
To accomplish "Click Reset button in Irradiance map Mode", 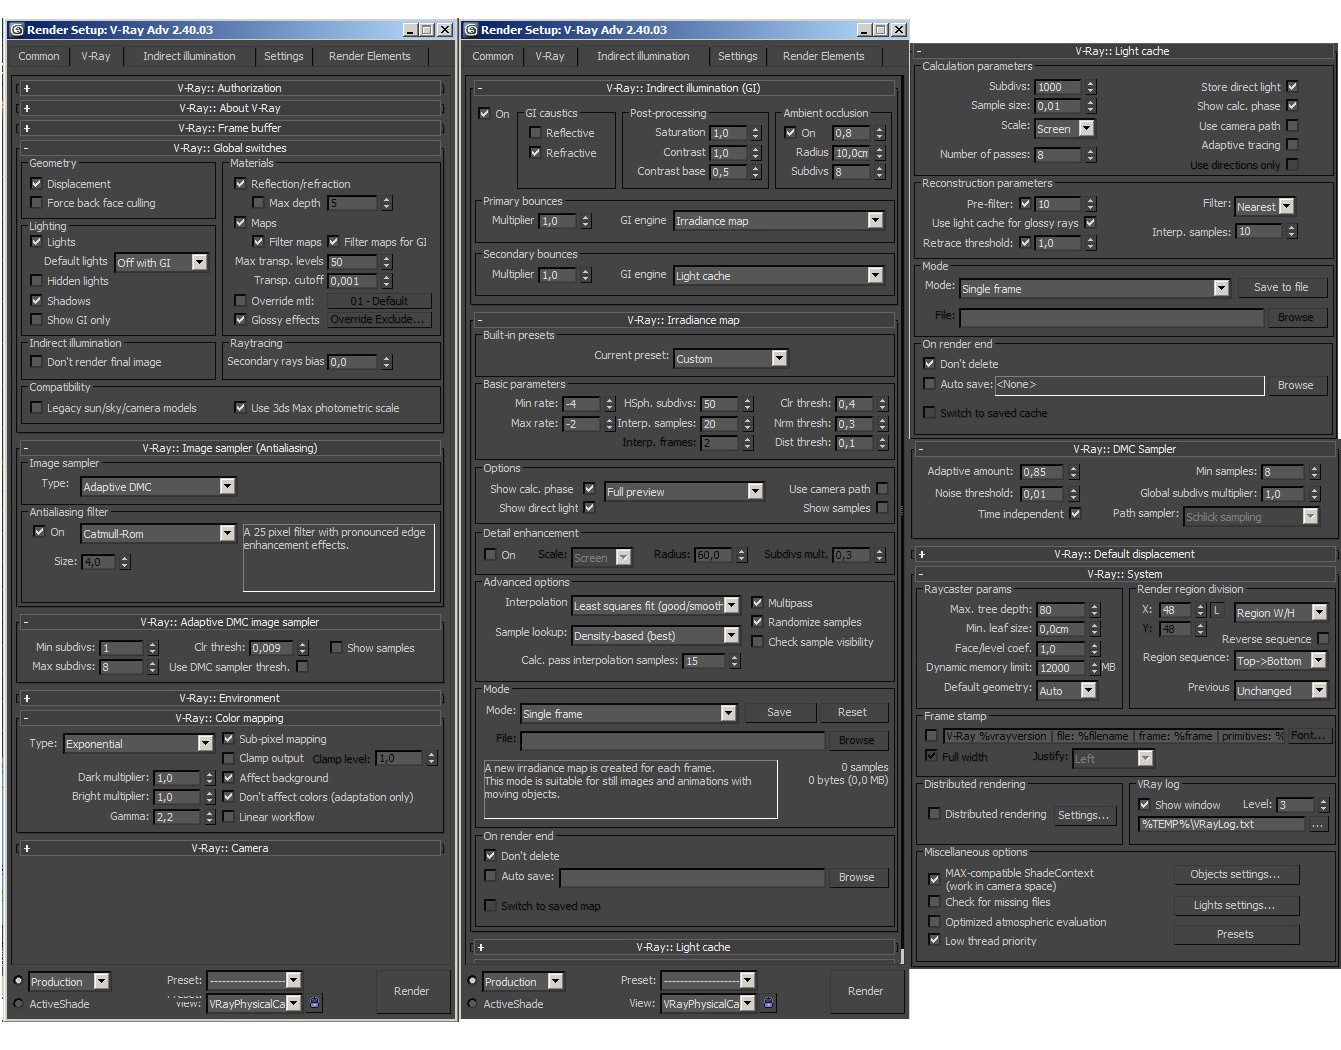I will [852, 712].
